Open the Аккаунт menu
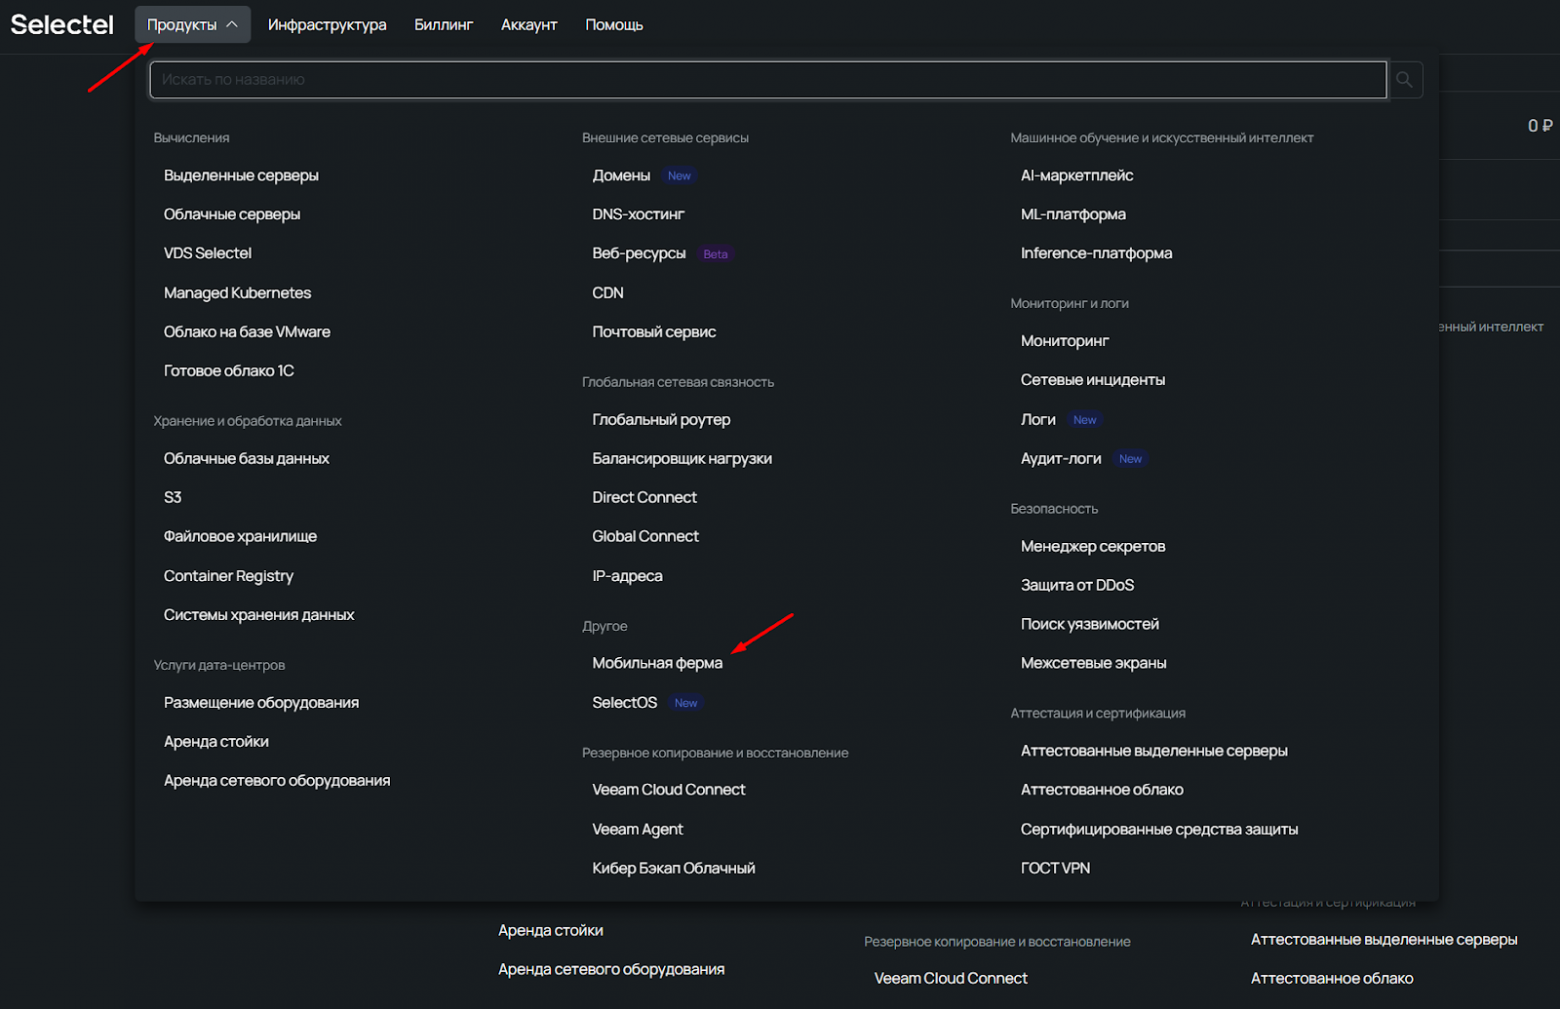This screenshot has width=1560, height=1009. (529, 25)
